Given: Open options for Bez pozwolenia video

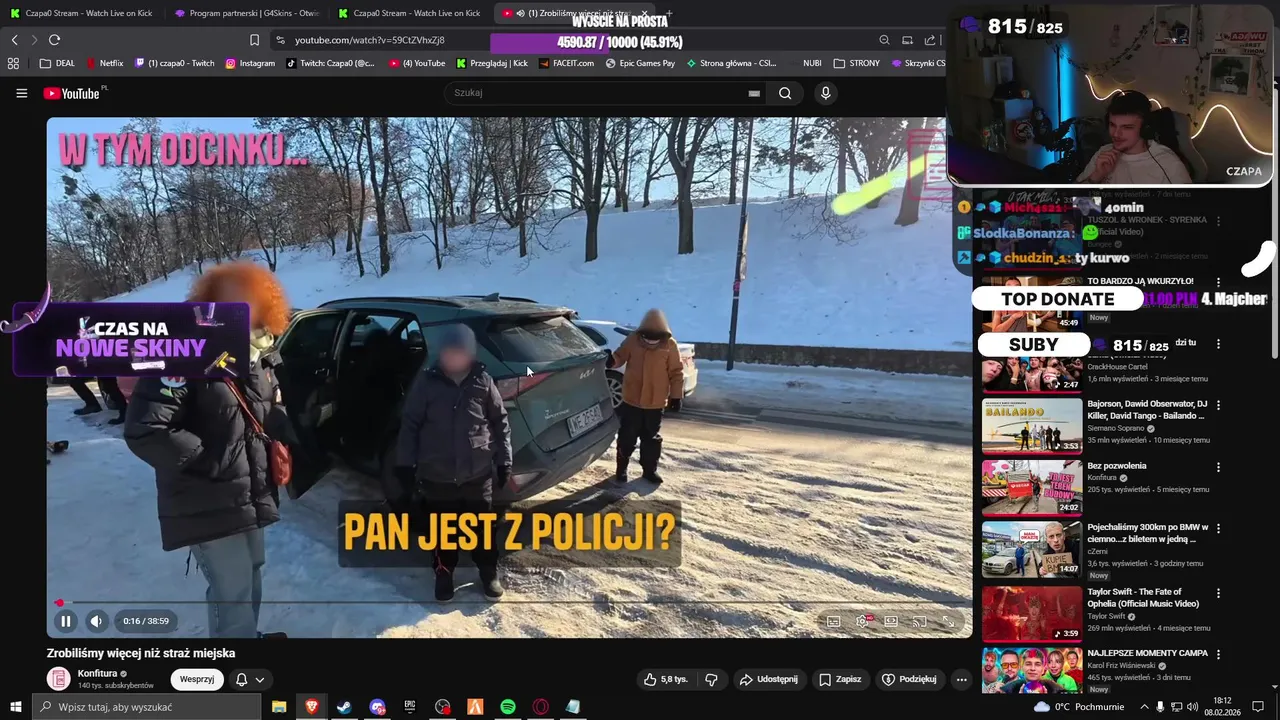Looking at the screenshot, I should (1218, 467).
